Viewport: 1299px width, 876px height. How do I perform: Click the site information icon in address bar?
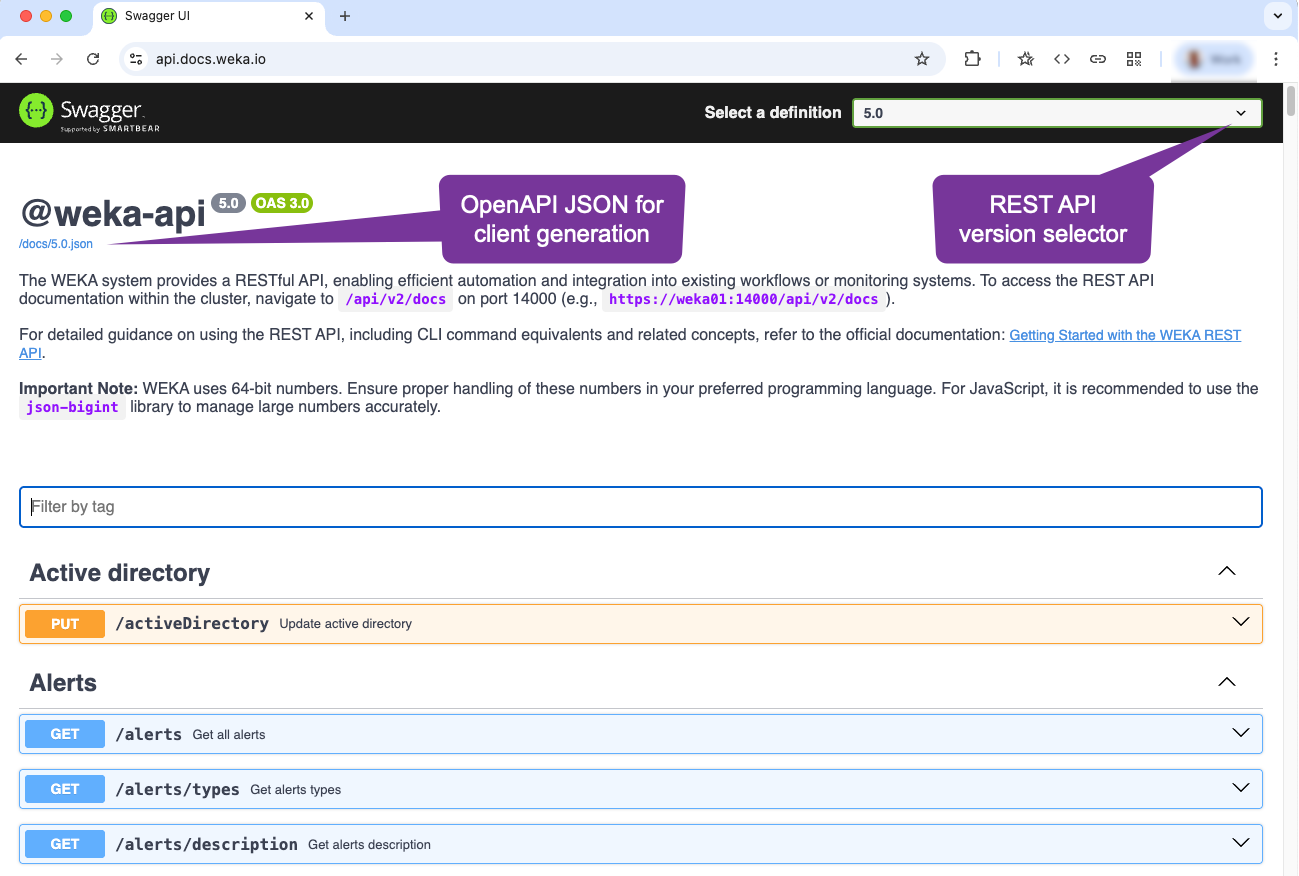tap(137, 59)
